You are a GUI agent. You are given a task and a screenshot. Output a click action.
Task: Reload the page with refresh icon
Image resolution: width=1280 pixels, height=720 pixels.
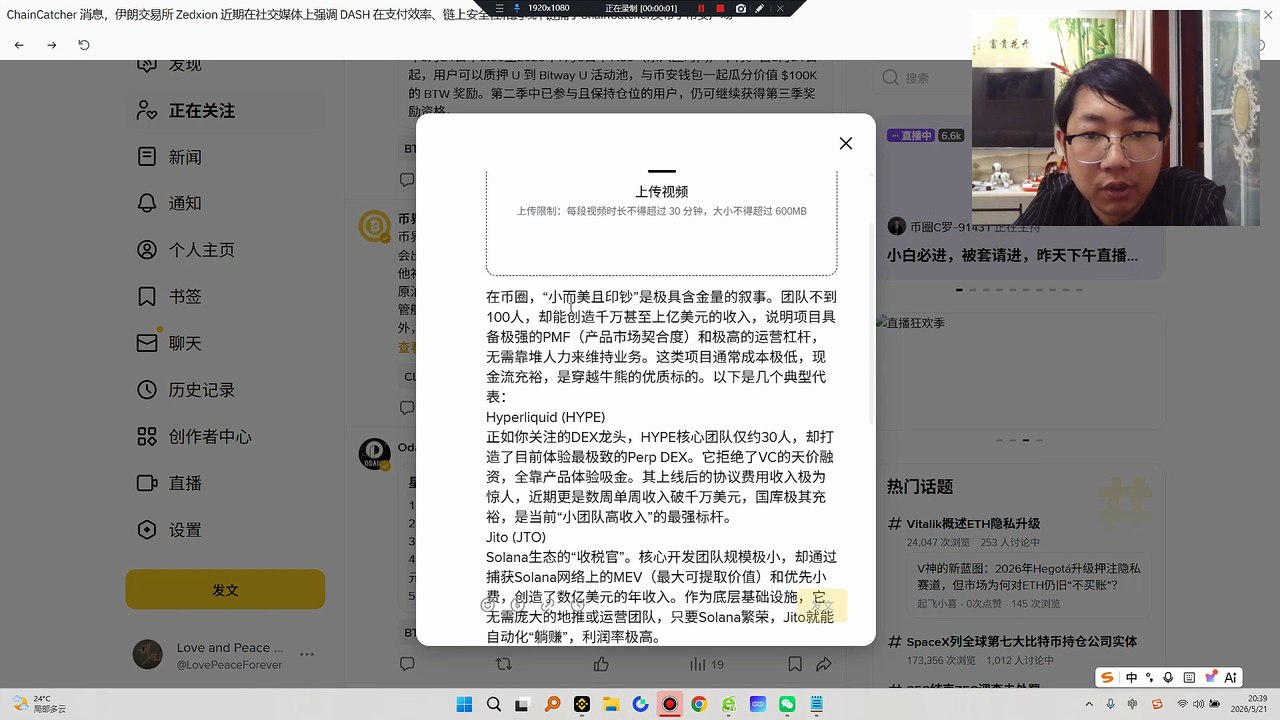tap(84, 45)
